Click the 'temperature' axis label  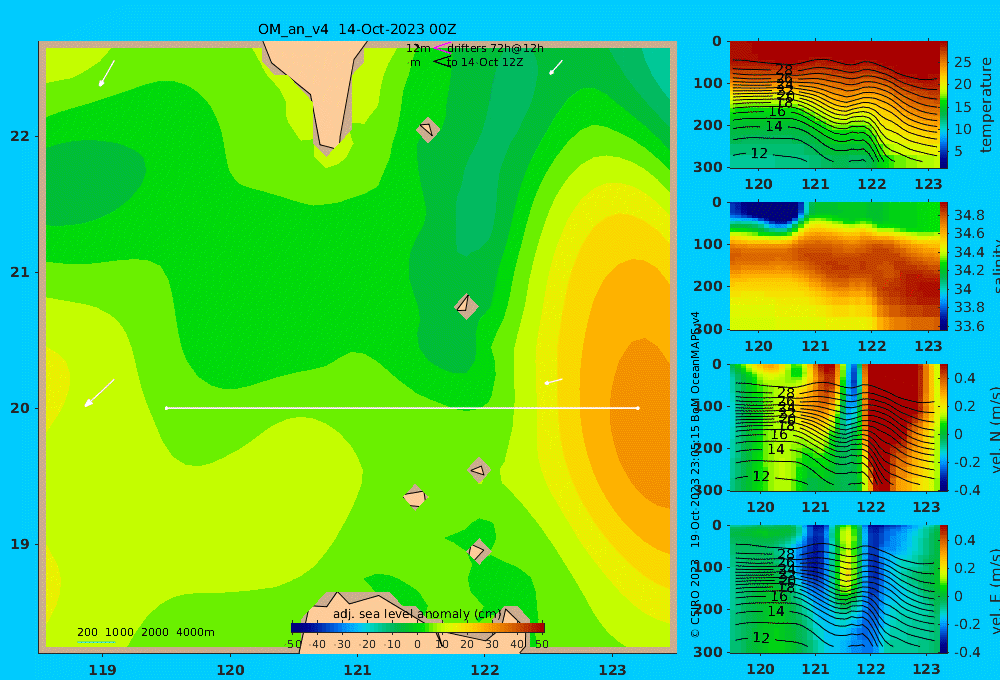986,105
